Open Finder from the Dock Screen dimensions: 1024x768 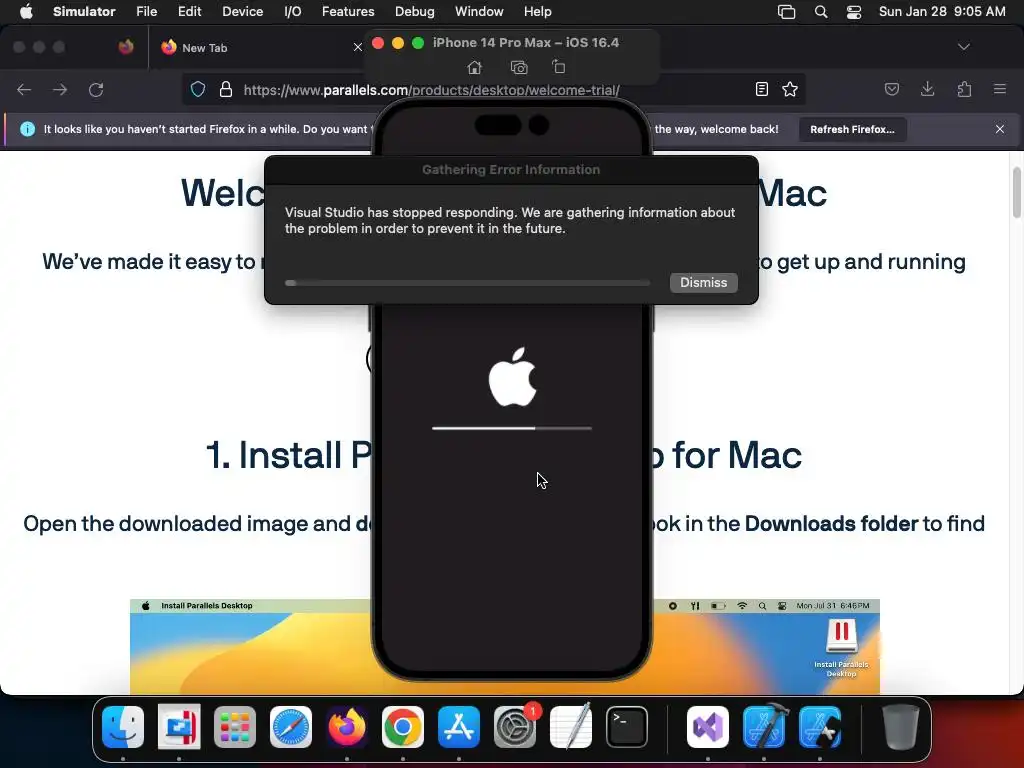point(123,727)
